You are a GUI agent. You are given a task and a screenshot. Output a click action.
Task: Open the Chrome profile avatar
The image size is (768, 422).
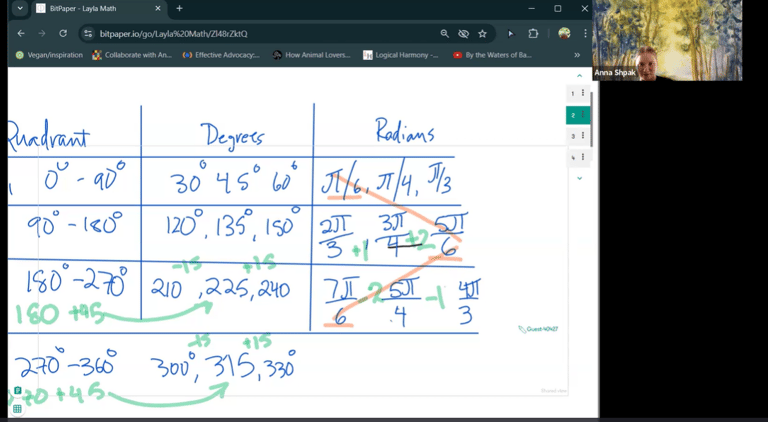click(x=564, y=33)
